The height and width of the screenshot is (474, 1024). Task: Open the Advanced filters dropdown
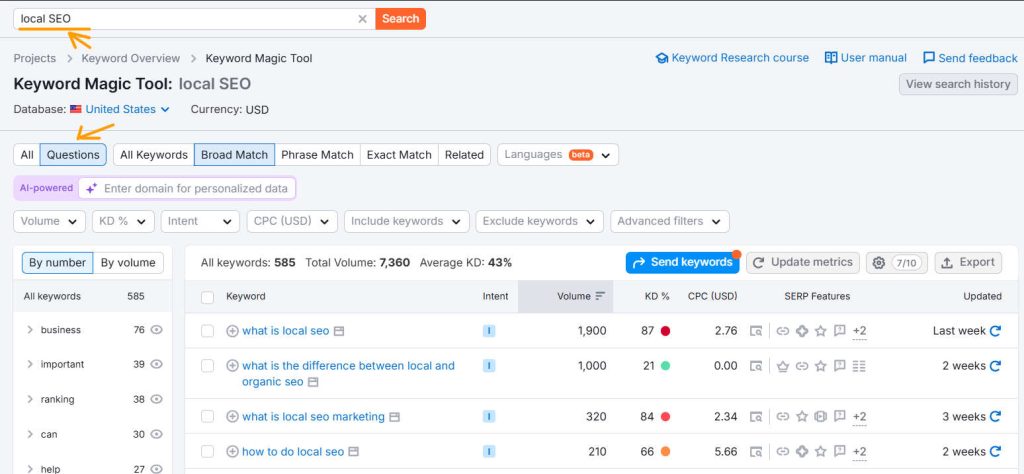click(x=670, y=221)
